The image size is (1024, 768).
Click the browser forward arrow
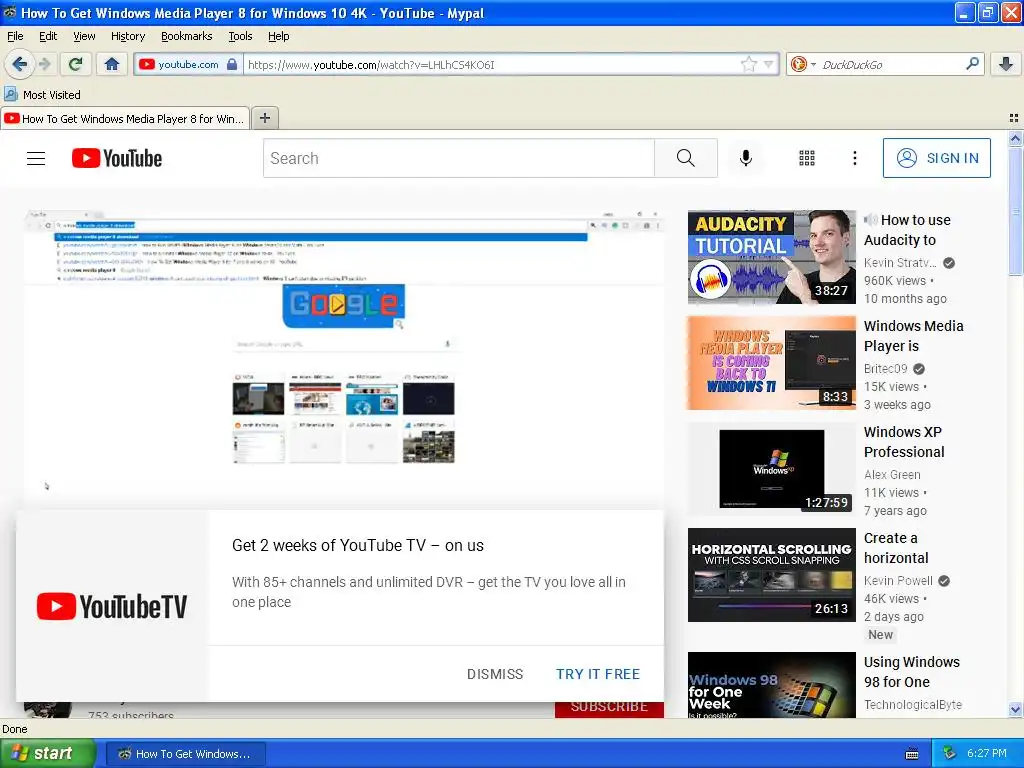(44, 64)
